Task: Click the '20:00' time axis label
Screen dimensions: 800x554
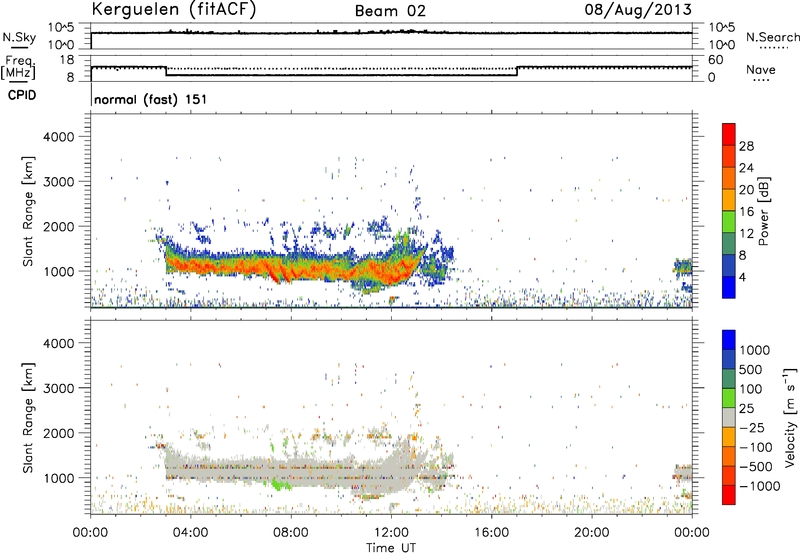Action: coord(592,533)
